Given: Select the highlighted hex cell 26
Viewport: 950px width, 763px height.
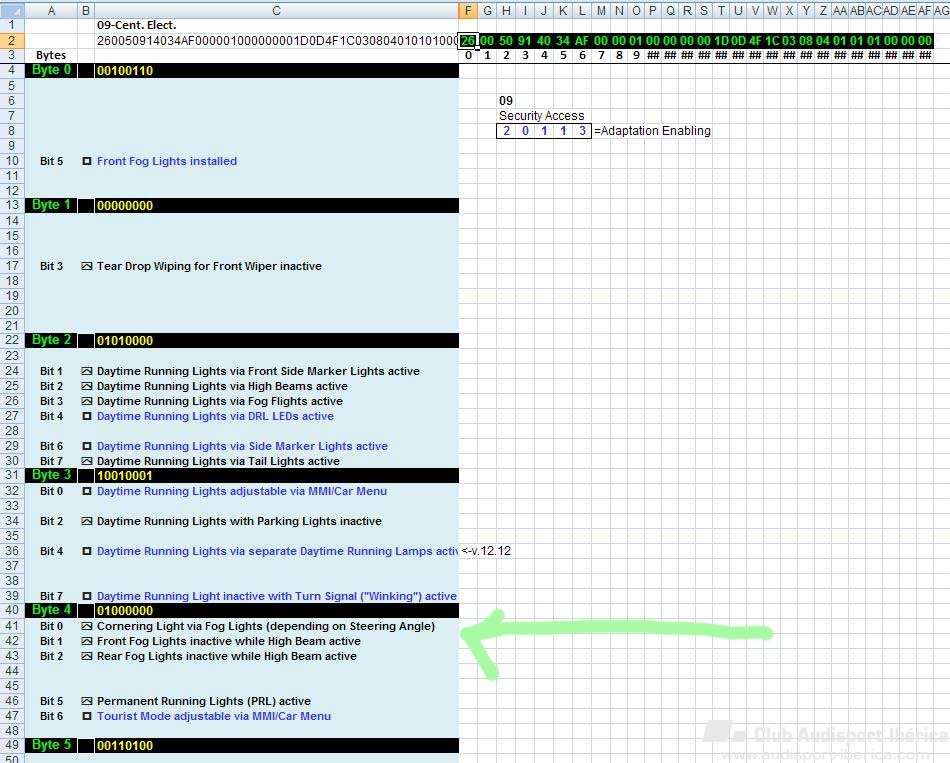Looking at the screenshot, I should pos(468,41).
